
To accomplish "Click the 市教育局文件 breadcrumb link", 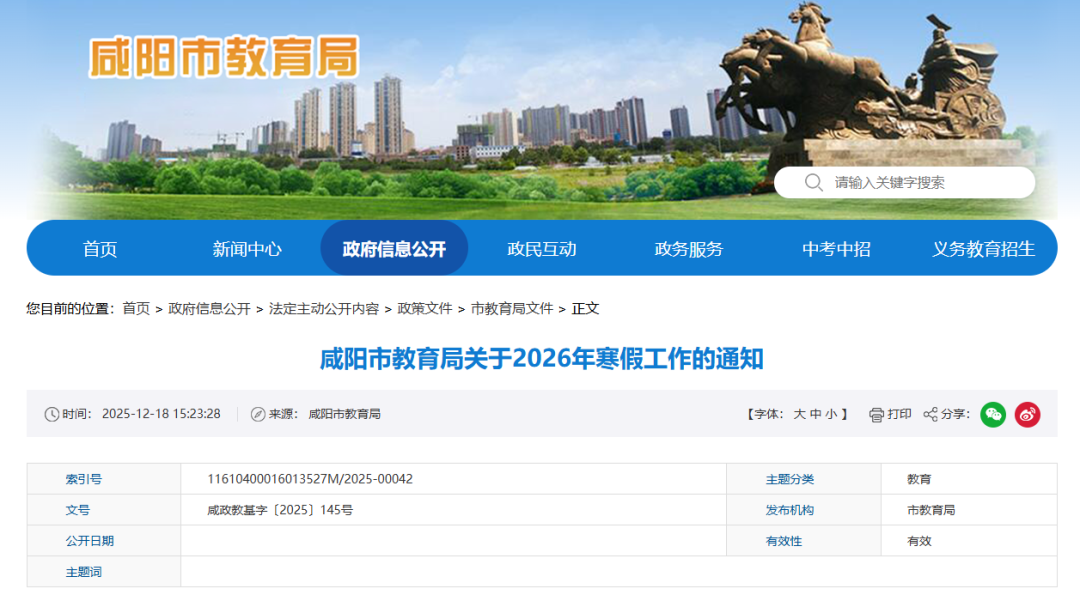I will [512, 309].
